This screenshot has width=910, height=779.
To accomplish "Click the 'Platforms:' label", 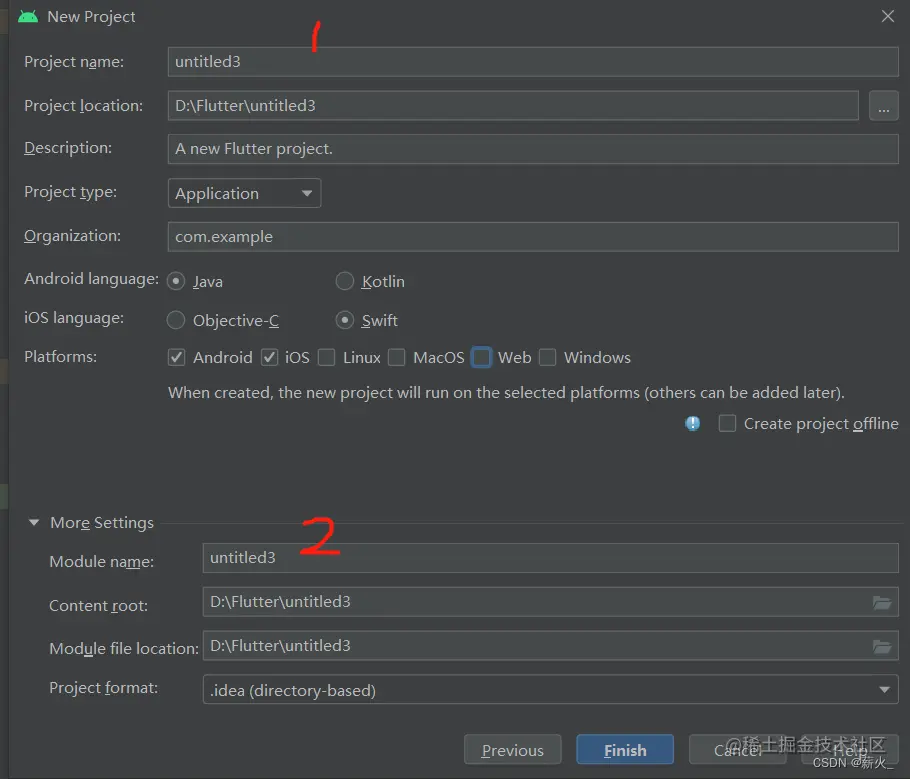I will pyautogui.click(x=60, y=356).
